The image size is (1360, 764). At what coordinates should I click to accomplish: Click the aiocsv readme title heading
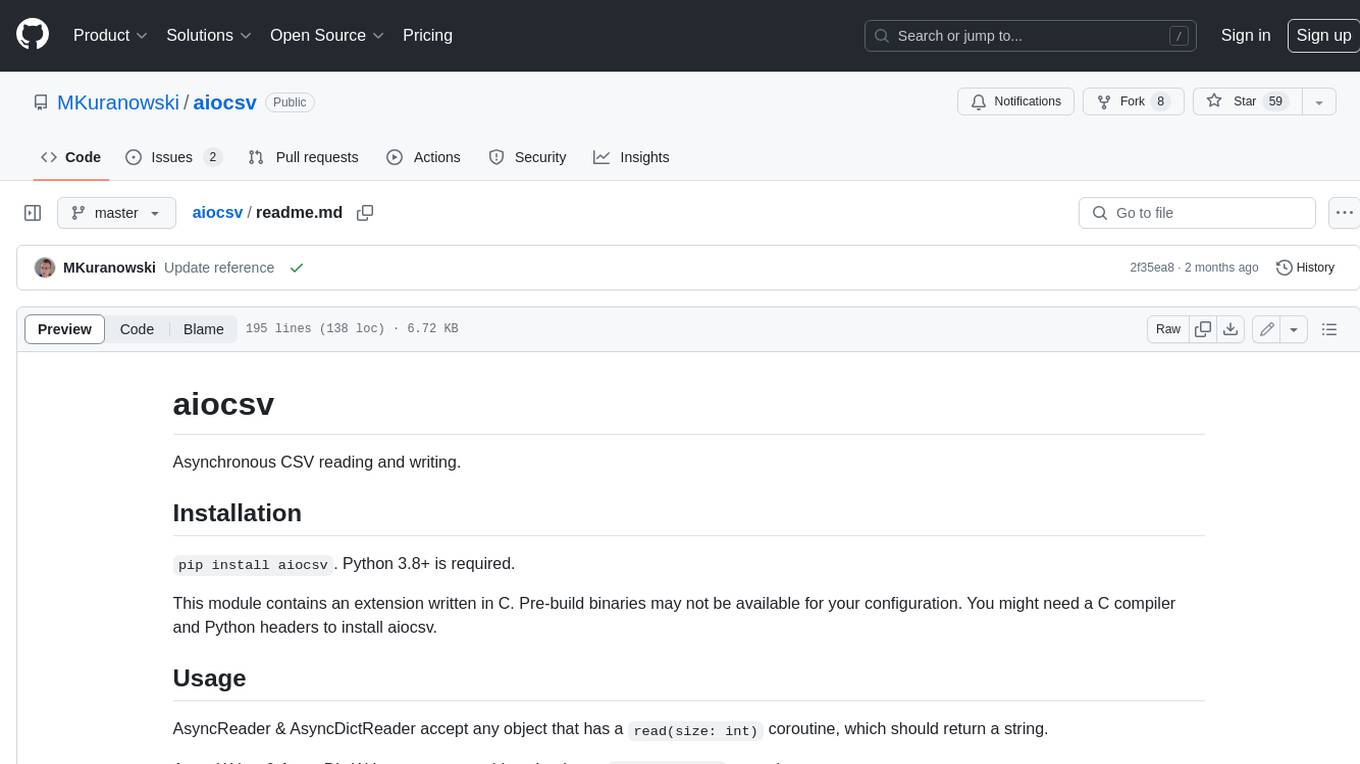pos(223,404)
